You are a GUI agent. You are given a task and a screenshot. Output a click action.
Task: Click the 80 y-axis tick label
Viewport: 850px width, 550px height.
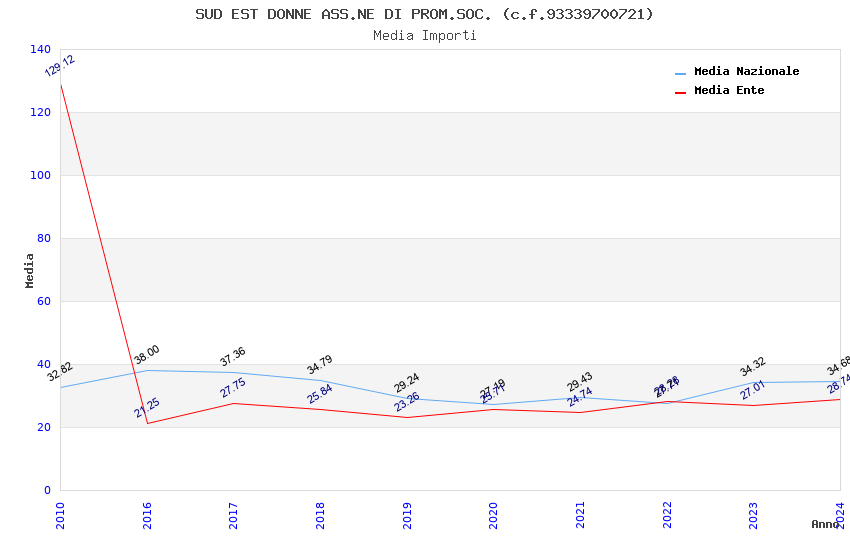coord(44,238)
